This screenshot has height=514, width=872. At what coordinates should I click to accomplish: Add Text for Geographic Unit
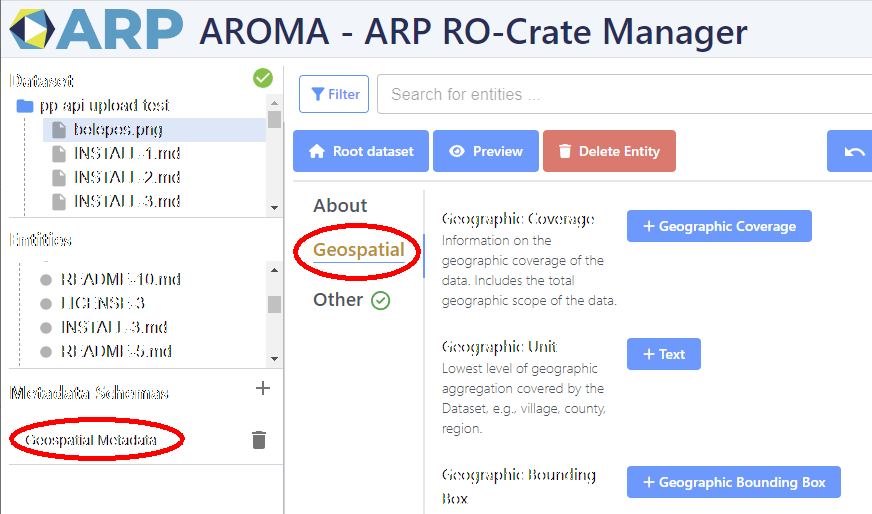[x=663, y=354]
